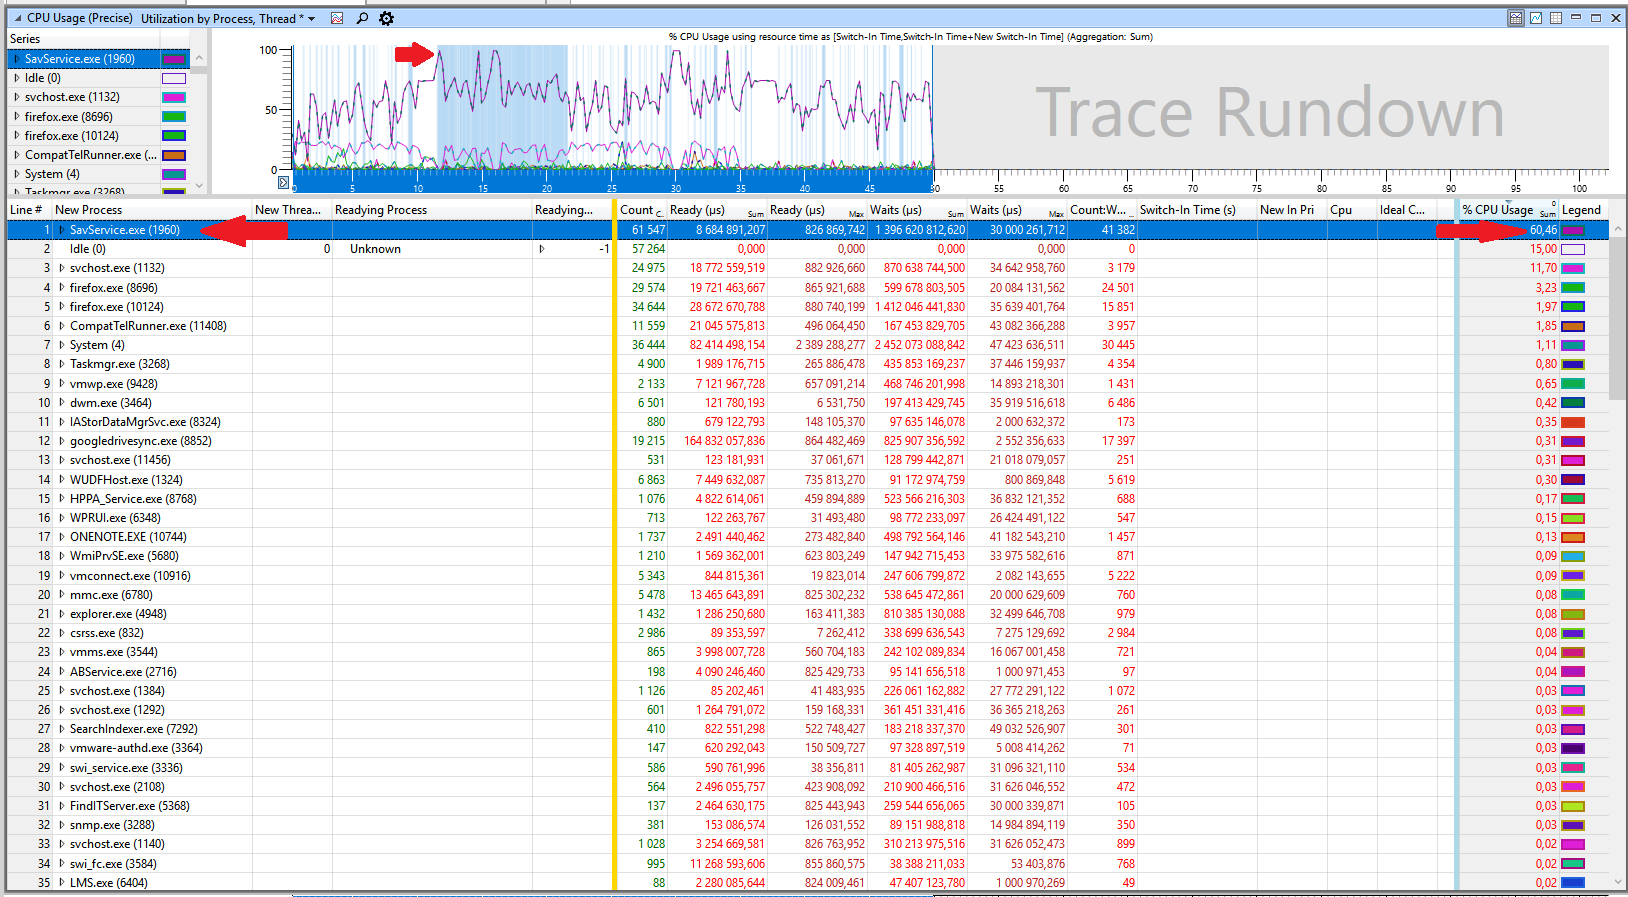Image resolution: width=1628 pixels, height=897 pixels.
Task: Click the search magnifier icon
Action: (362, 18)
